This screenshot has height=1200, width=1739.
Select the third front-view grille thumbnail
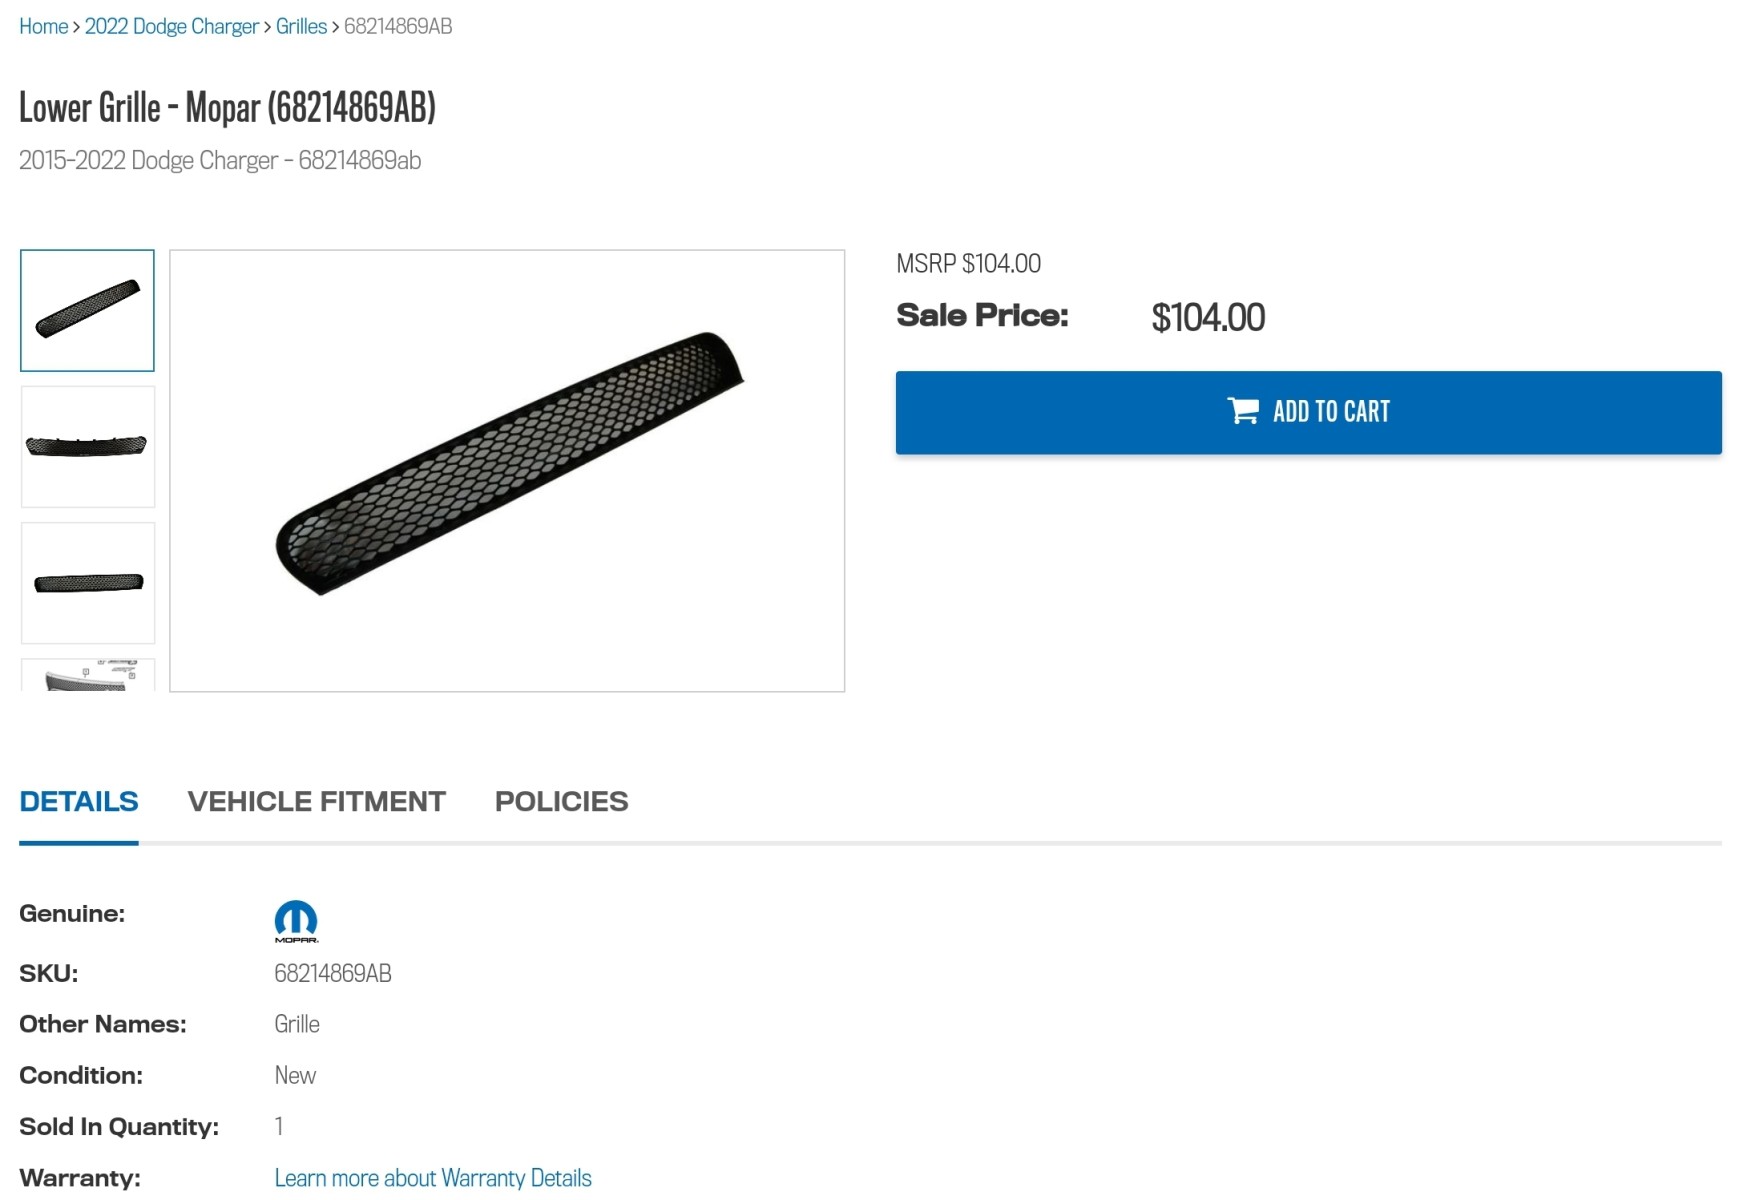click(88, 582)
